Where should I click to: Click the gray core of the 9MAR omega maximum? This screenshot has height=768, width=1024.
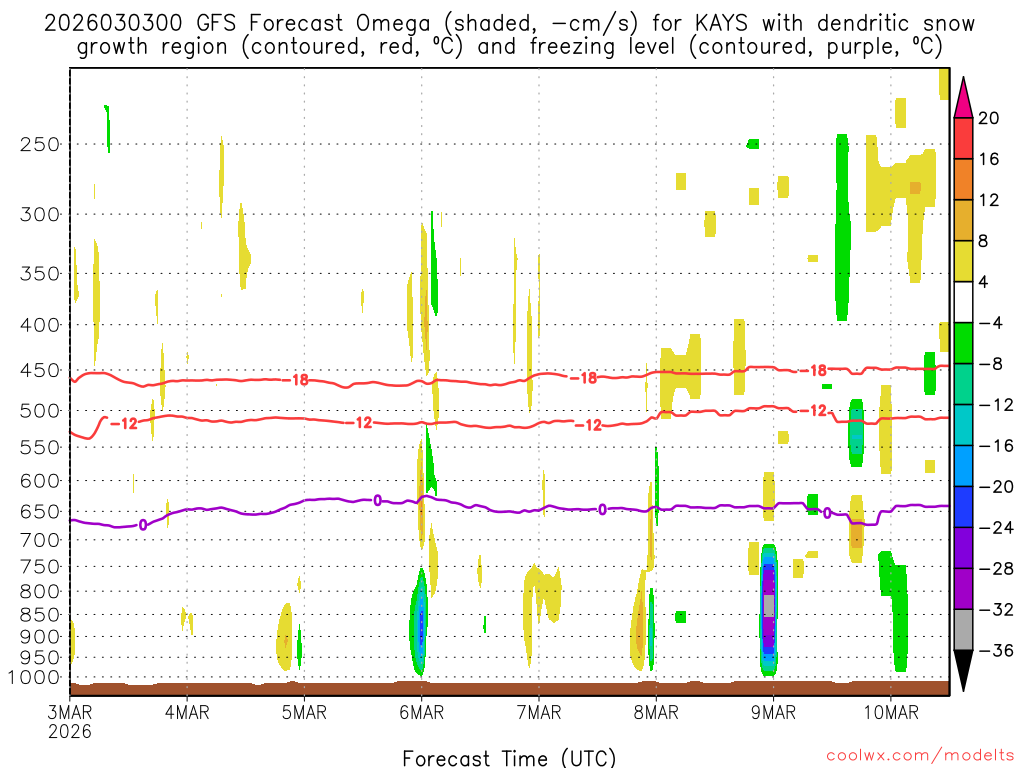pos(769,606)
